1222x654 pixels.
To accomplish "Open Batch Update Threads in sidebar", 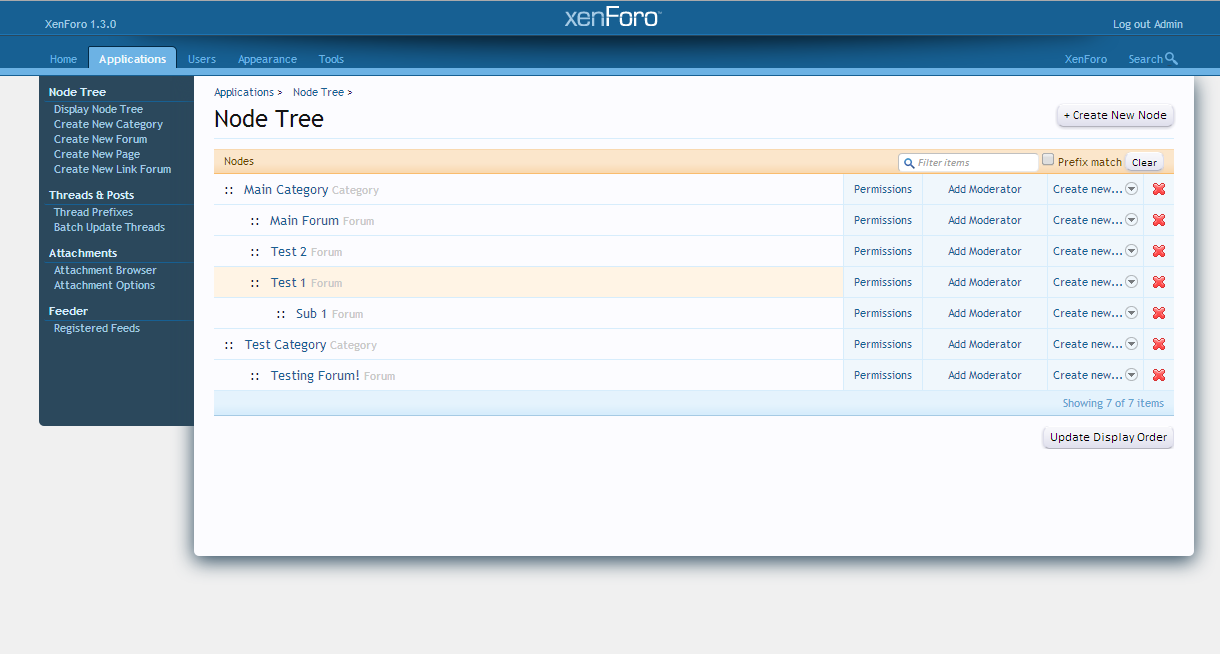I will click(109, 227).
